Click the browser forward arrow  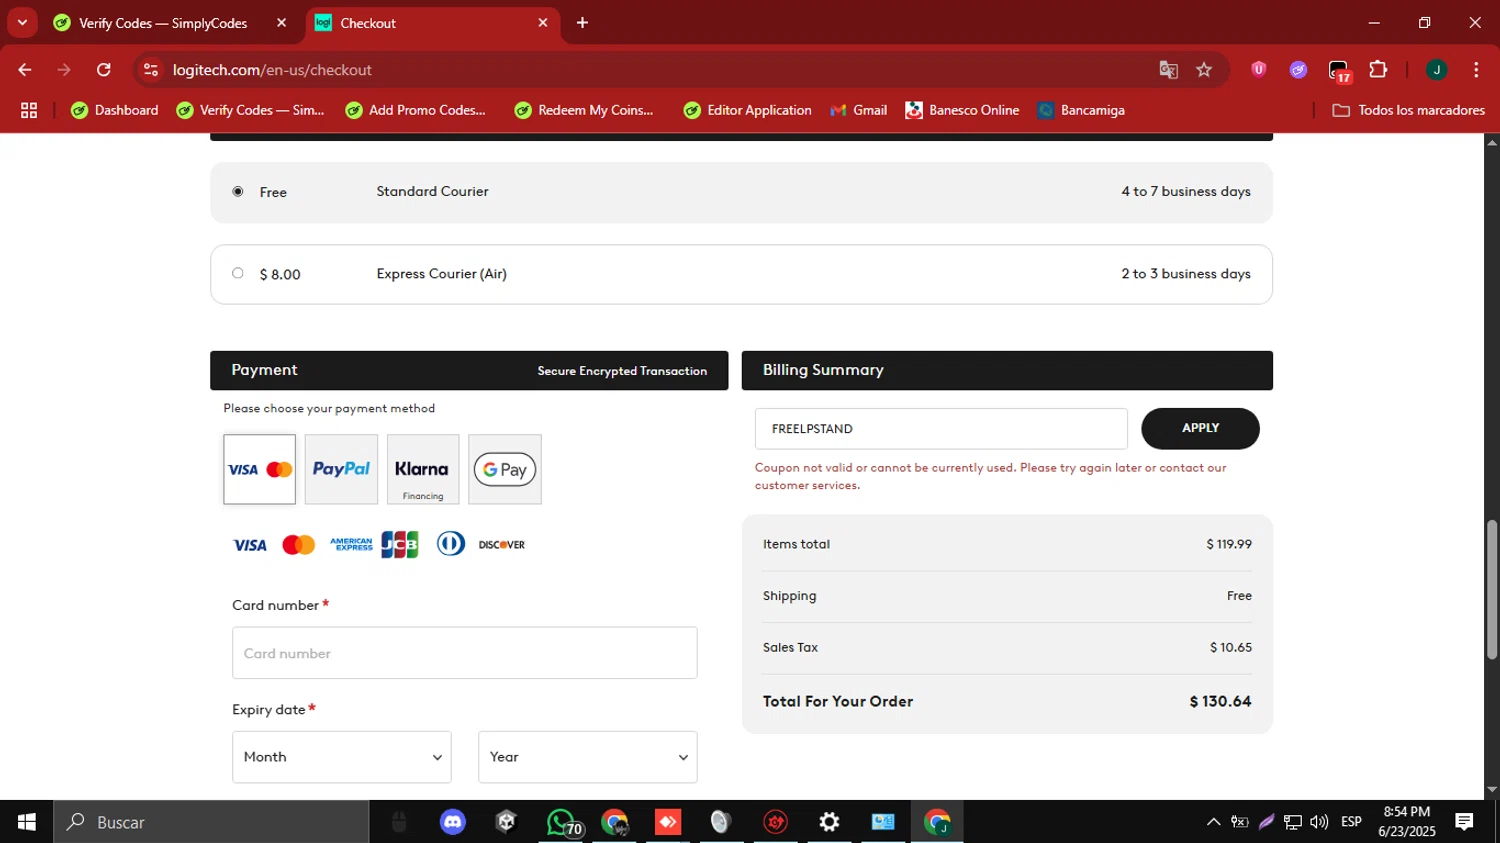coord(64,70)
